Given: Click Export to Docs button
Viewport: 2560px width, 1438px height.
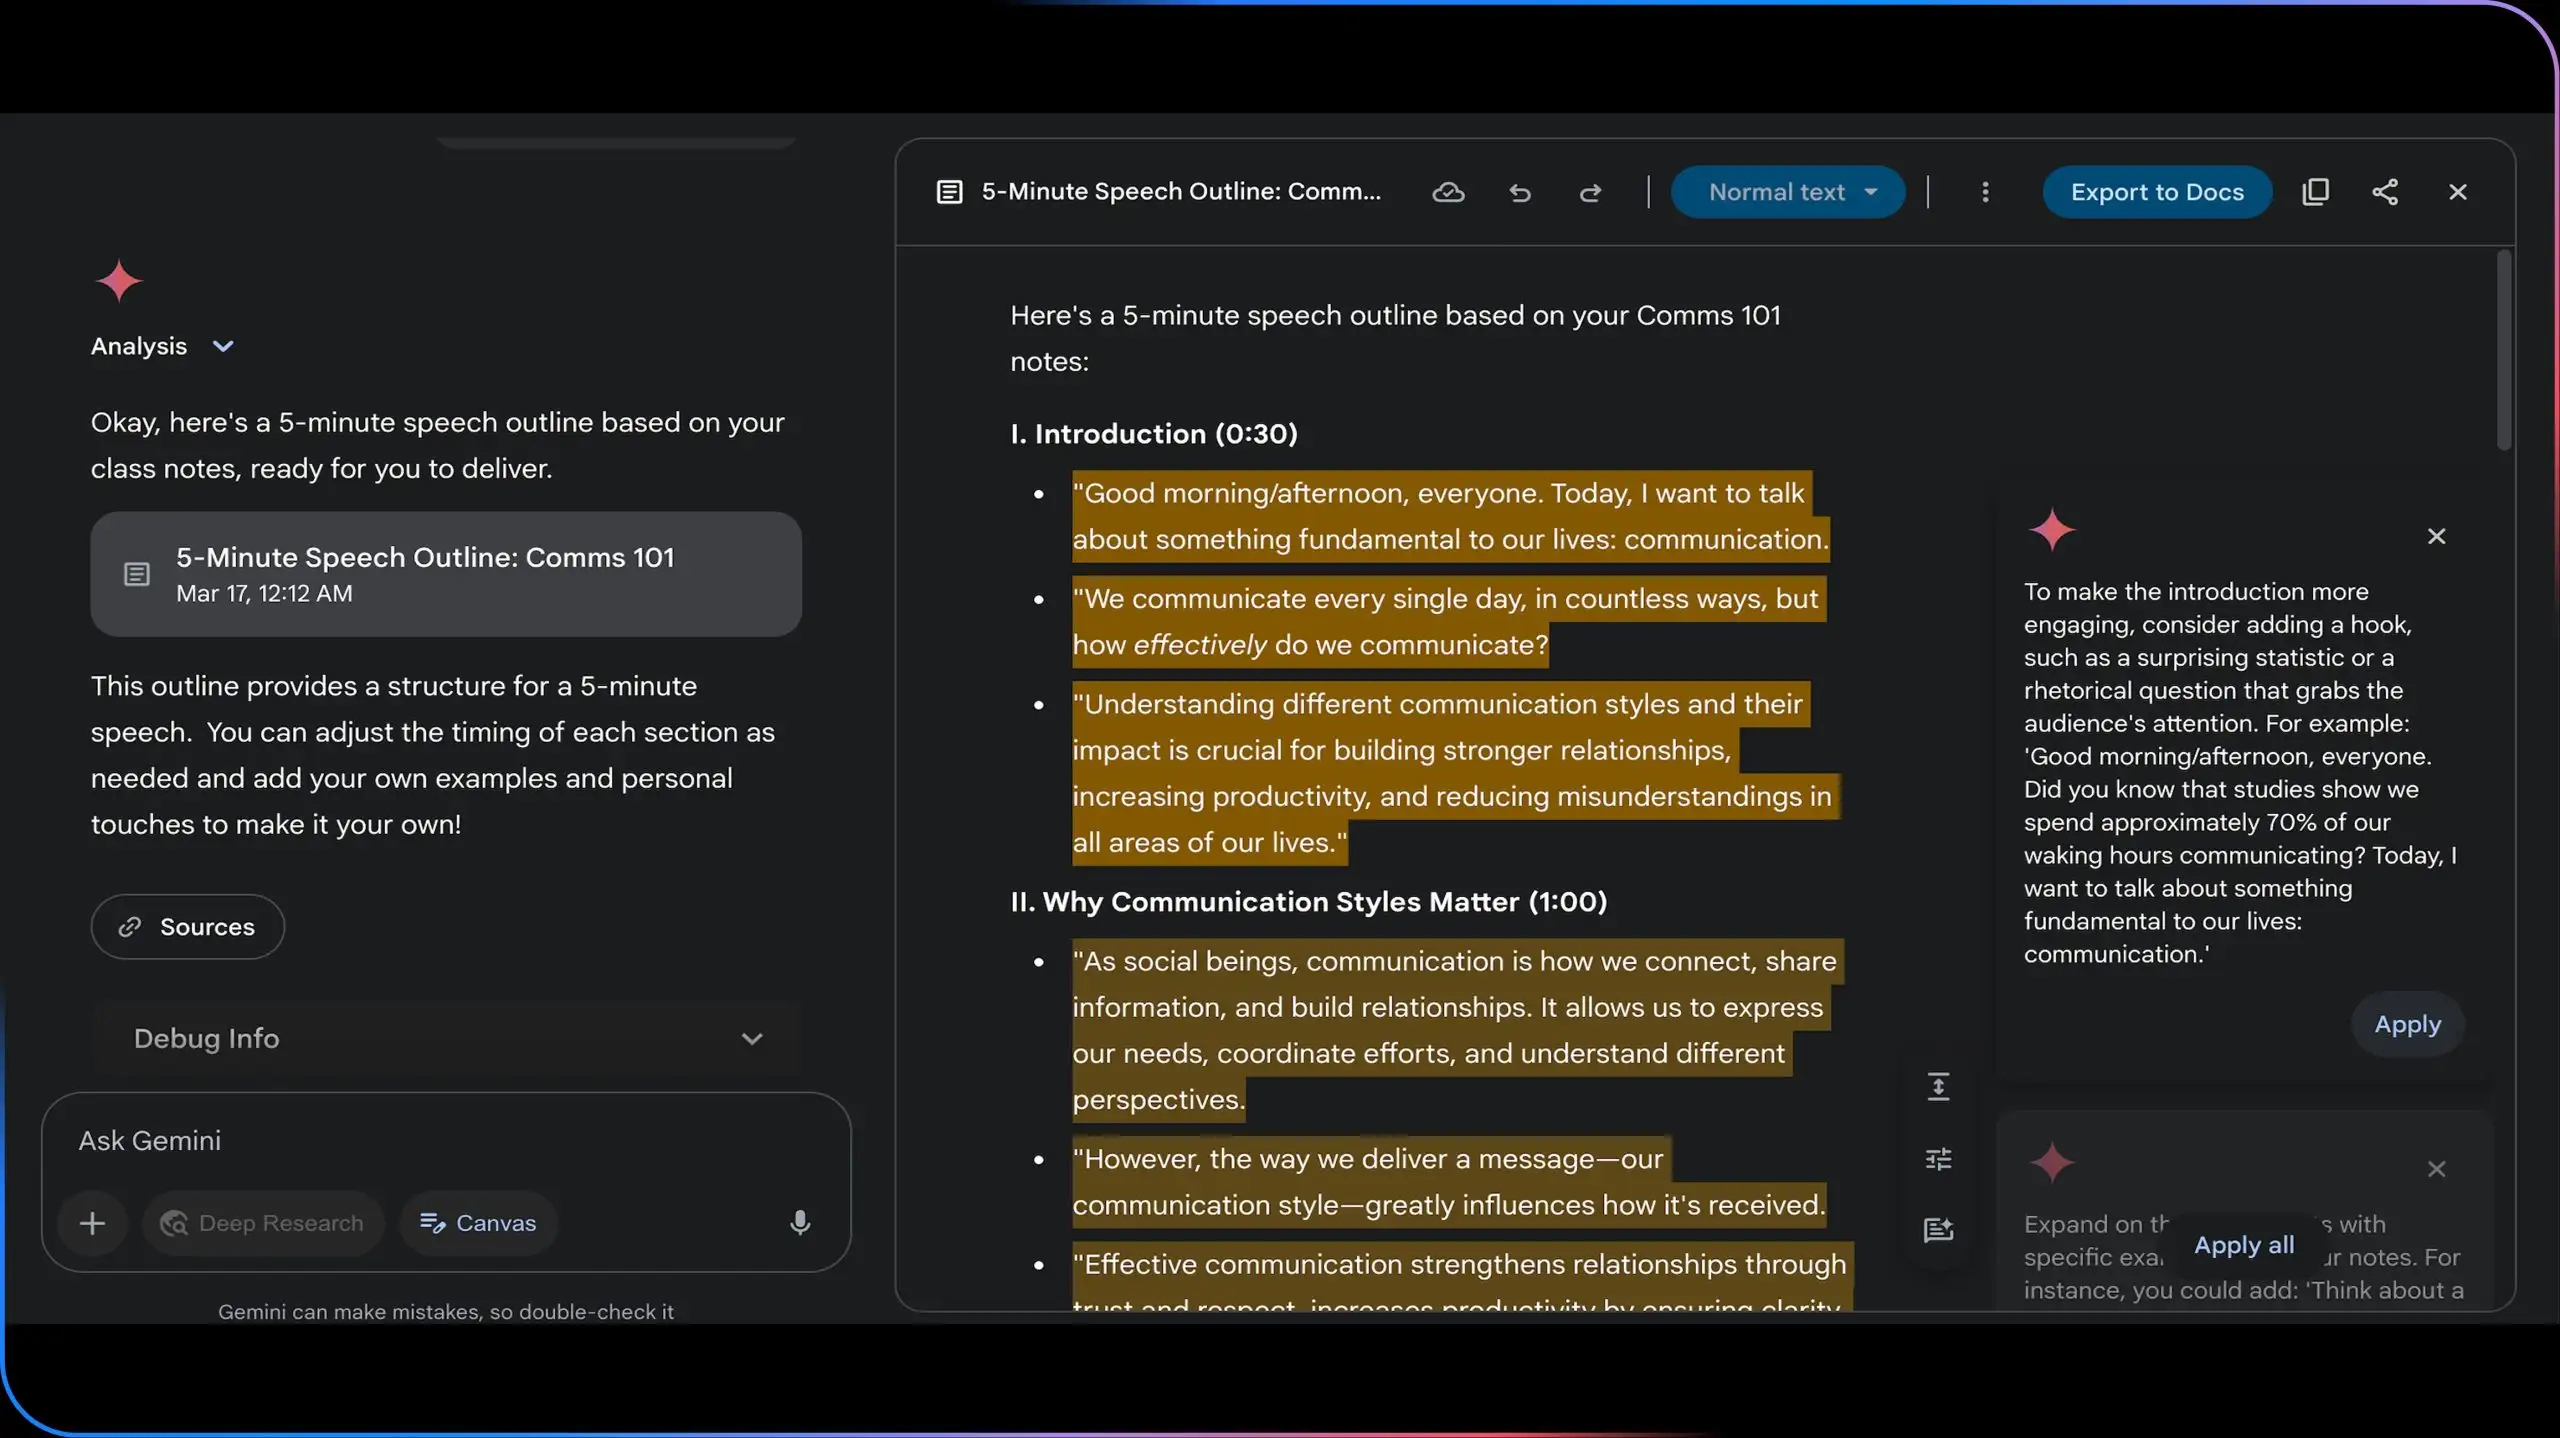Looking at the screenshot, I should click(x=2157, y=192).
